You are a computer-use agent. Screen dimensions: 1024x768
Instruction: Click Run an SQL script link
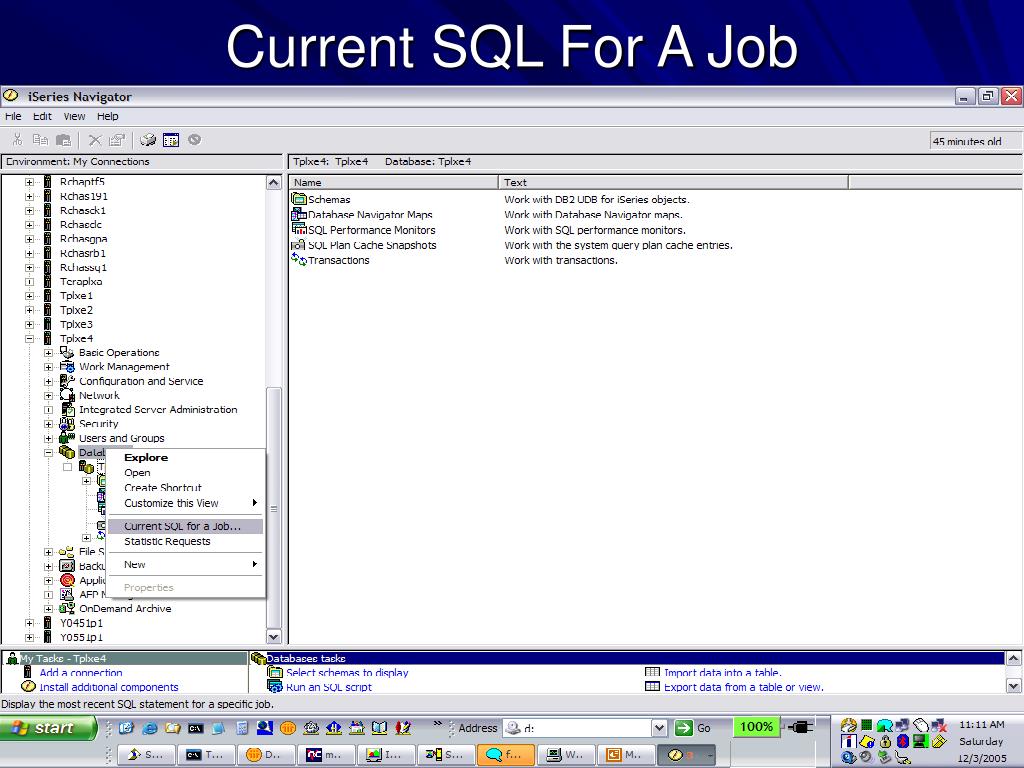[328, 687]
